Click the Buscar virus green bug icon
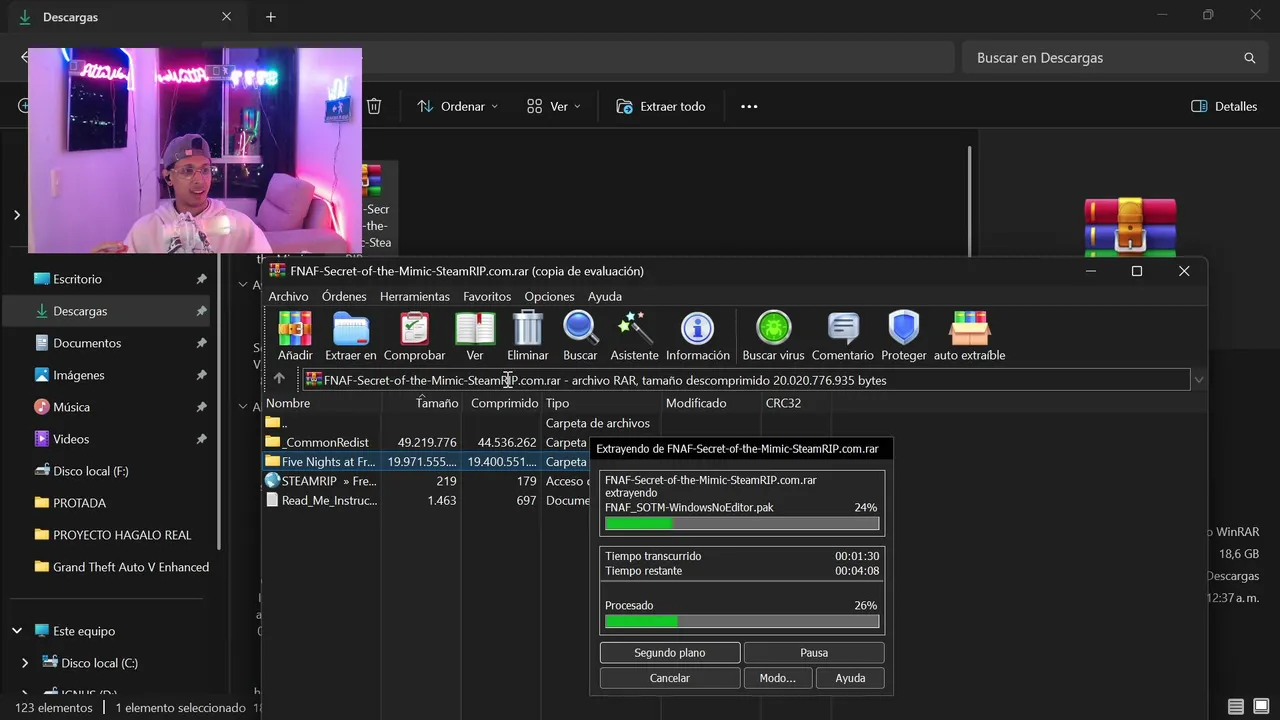The width and height of the screenshot is (1280, 720). 773,328
